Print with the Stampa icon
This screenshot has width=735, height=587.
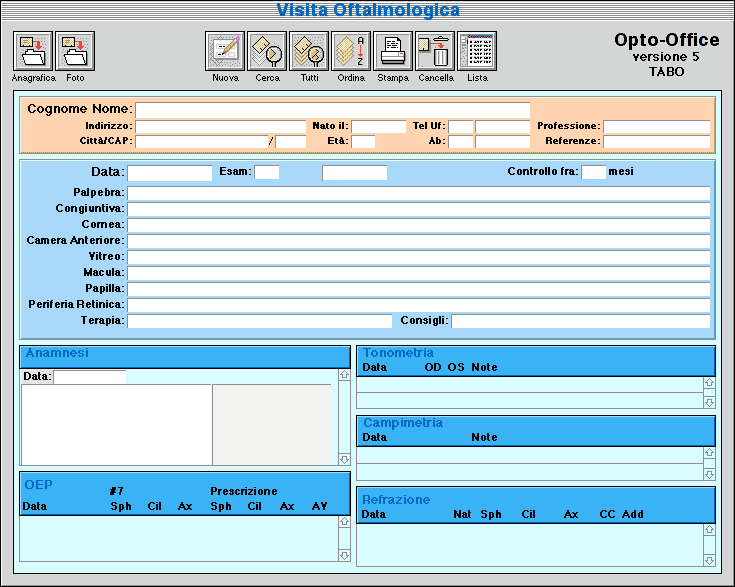tap(393, 51)
